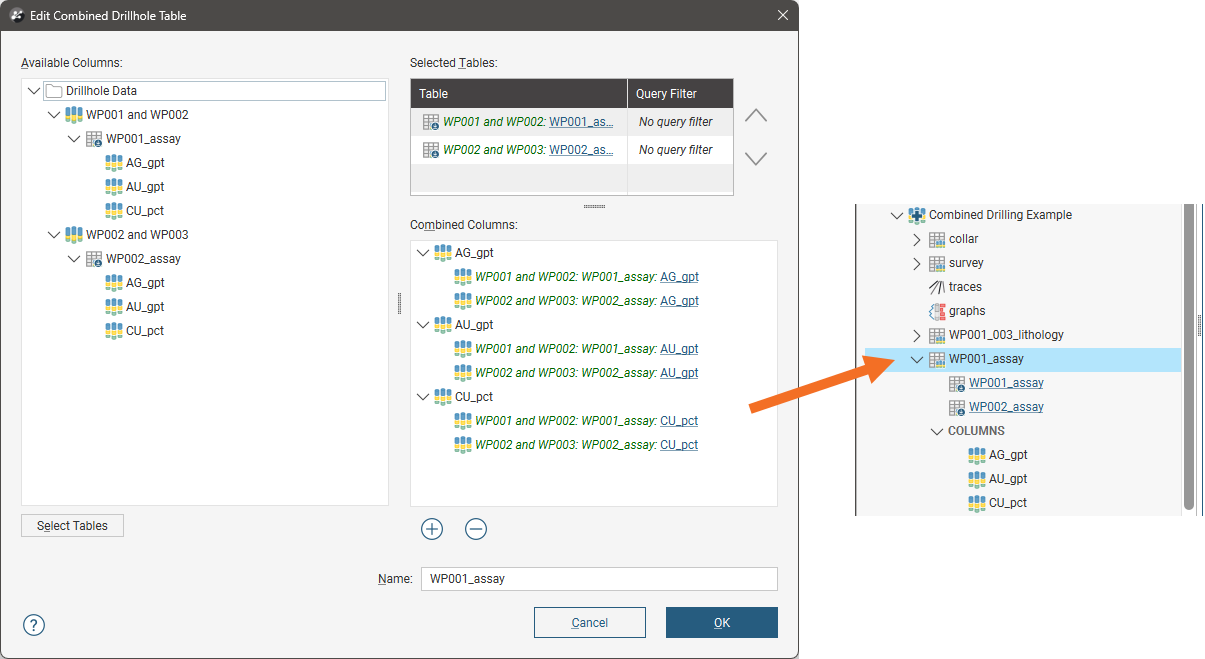Collapse the WP002 and WP003 node

[54, 235]
